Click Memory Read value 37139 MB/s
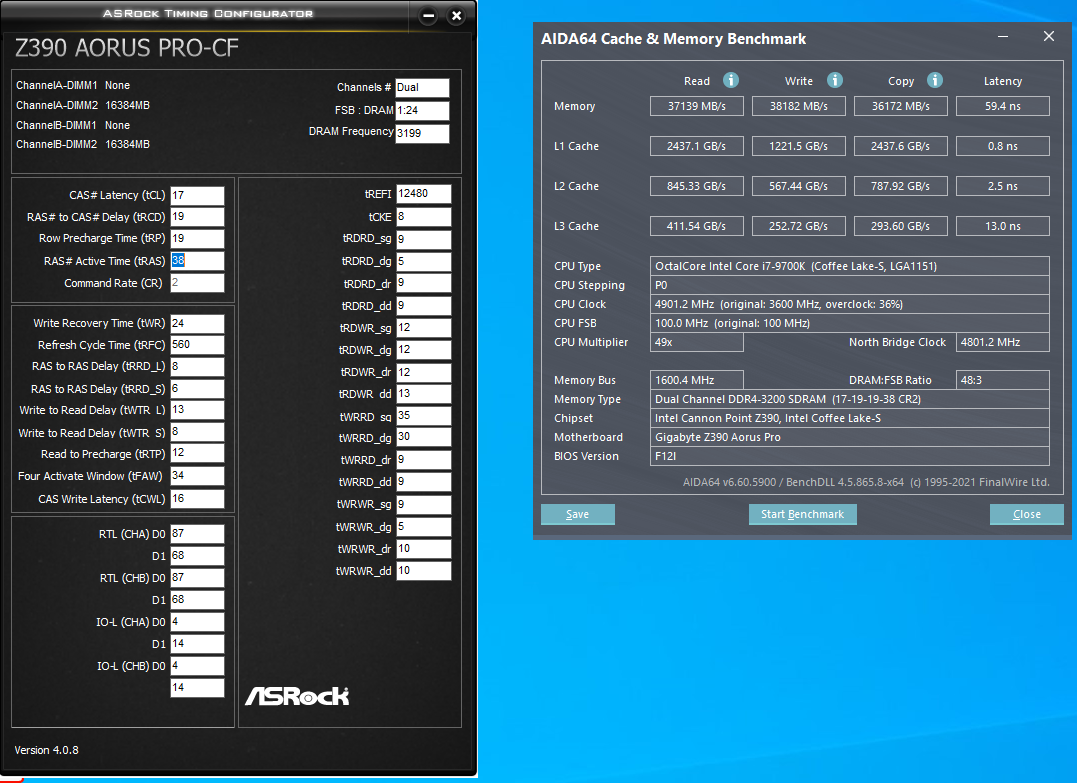Viewport: 1077px width, 783px height. pyautogui.click(x=696, y=106)
